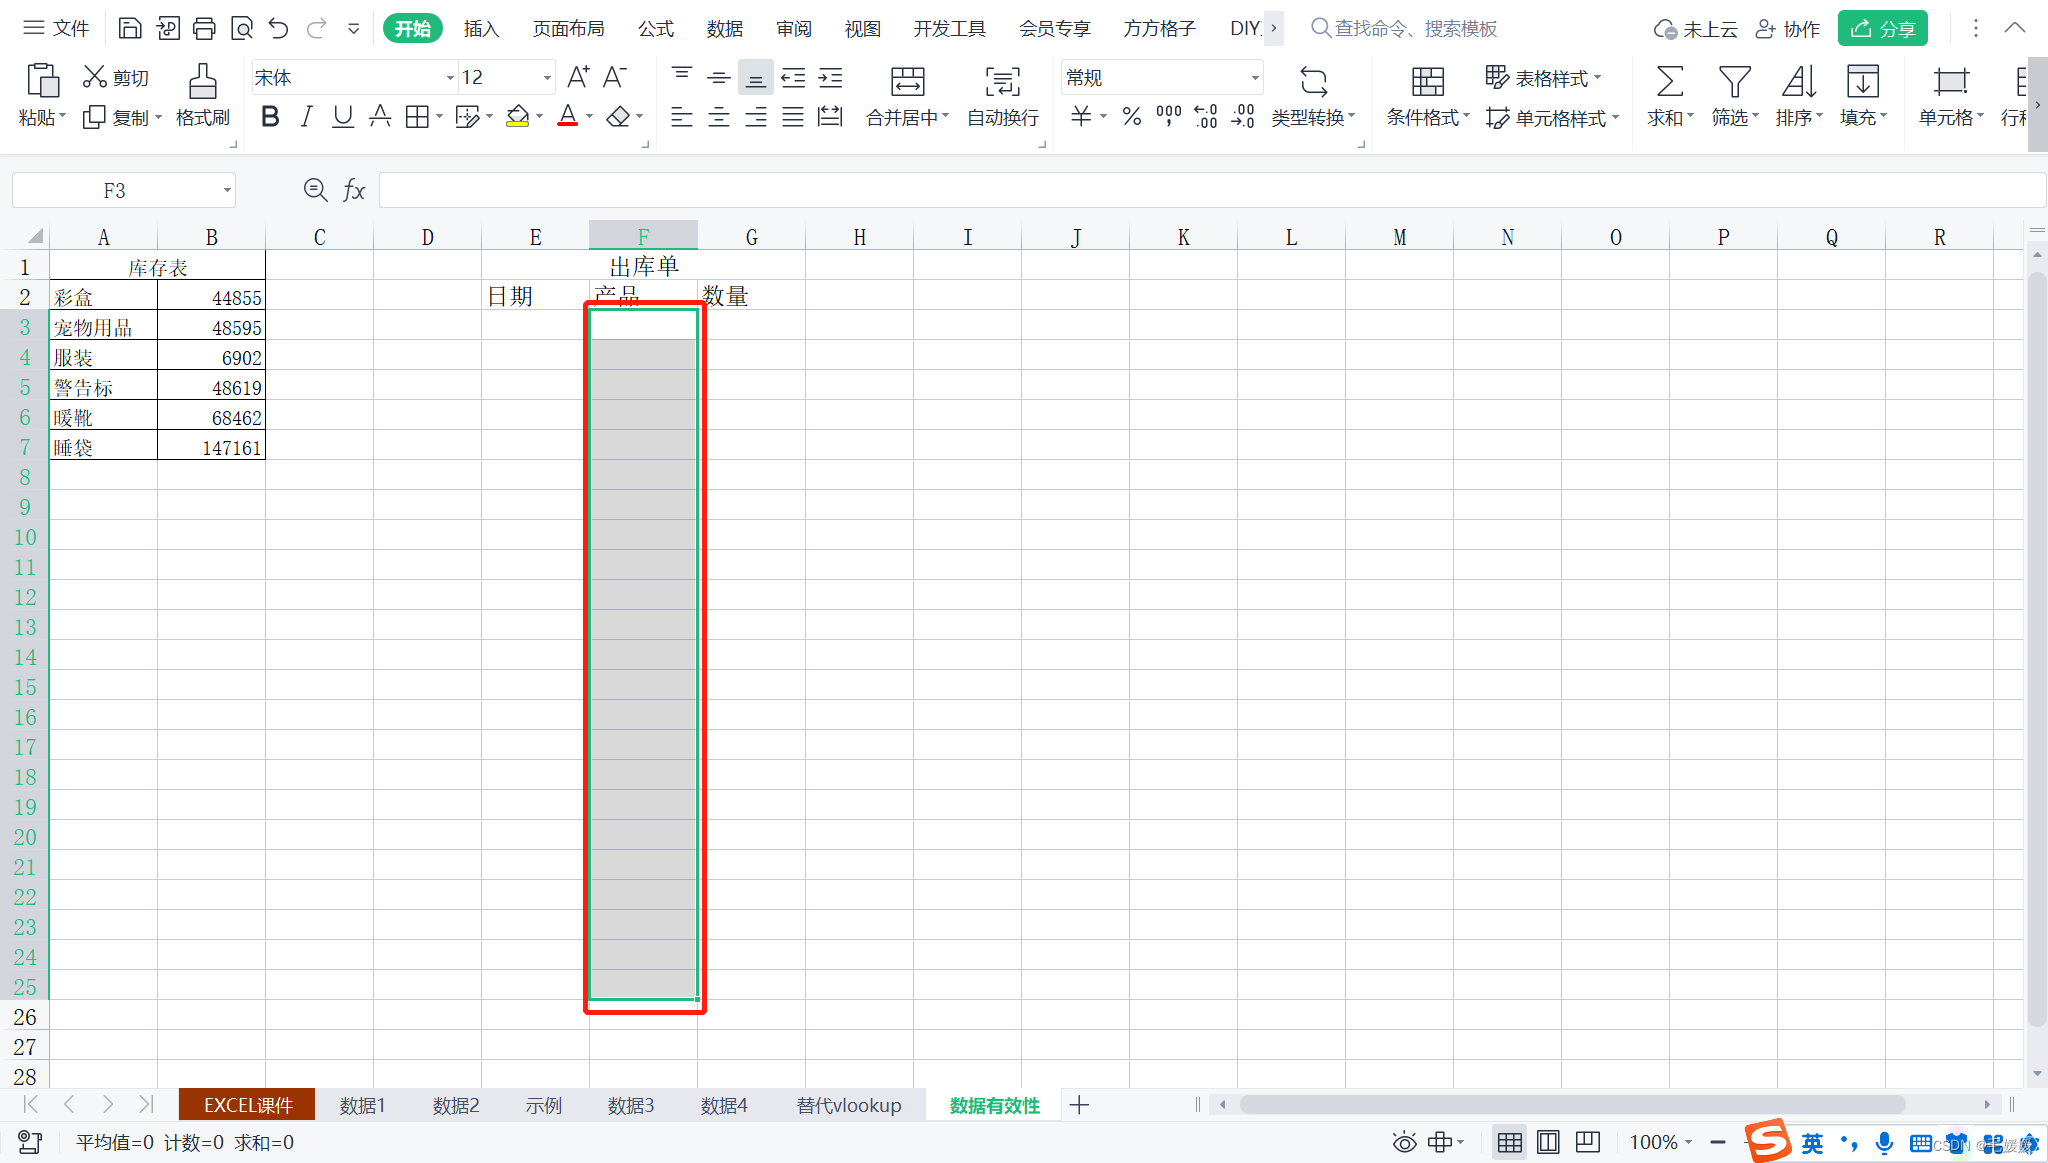
Task: Toggle italic formatting
Action: tap(306, 117)
